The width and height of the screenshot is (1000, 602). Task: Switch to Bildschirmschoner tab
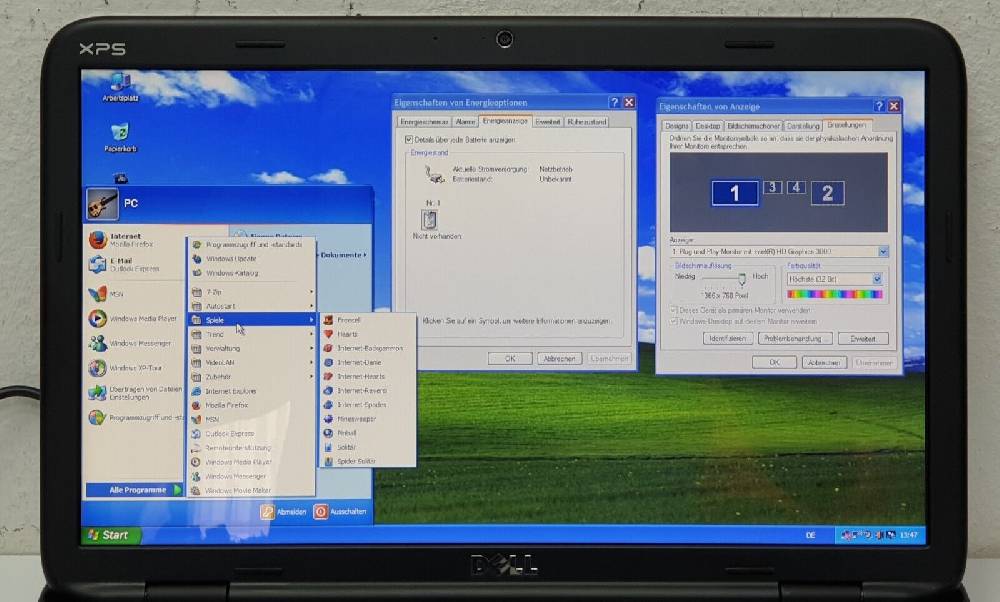[753, 126]
